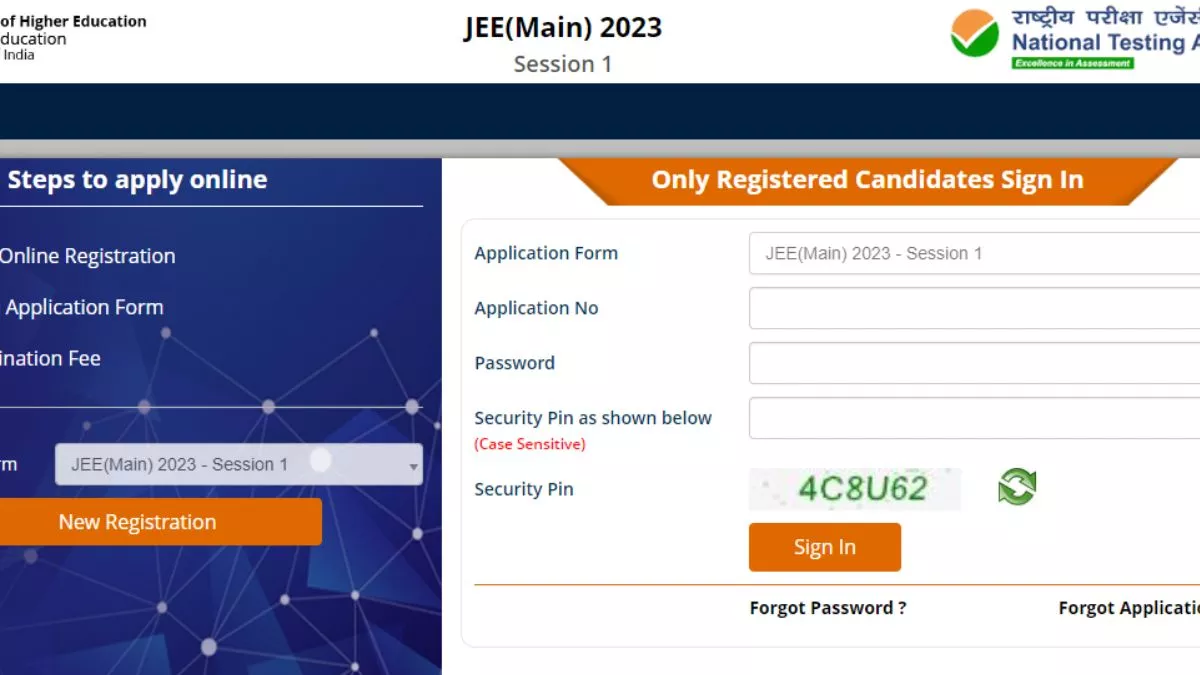Focus the Password input field
The image size is (1200, 675).
[974, 363]
